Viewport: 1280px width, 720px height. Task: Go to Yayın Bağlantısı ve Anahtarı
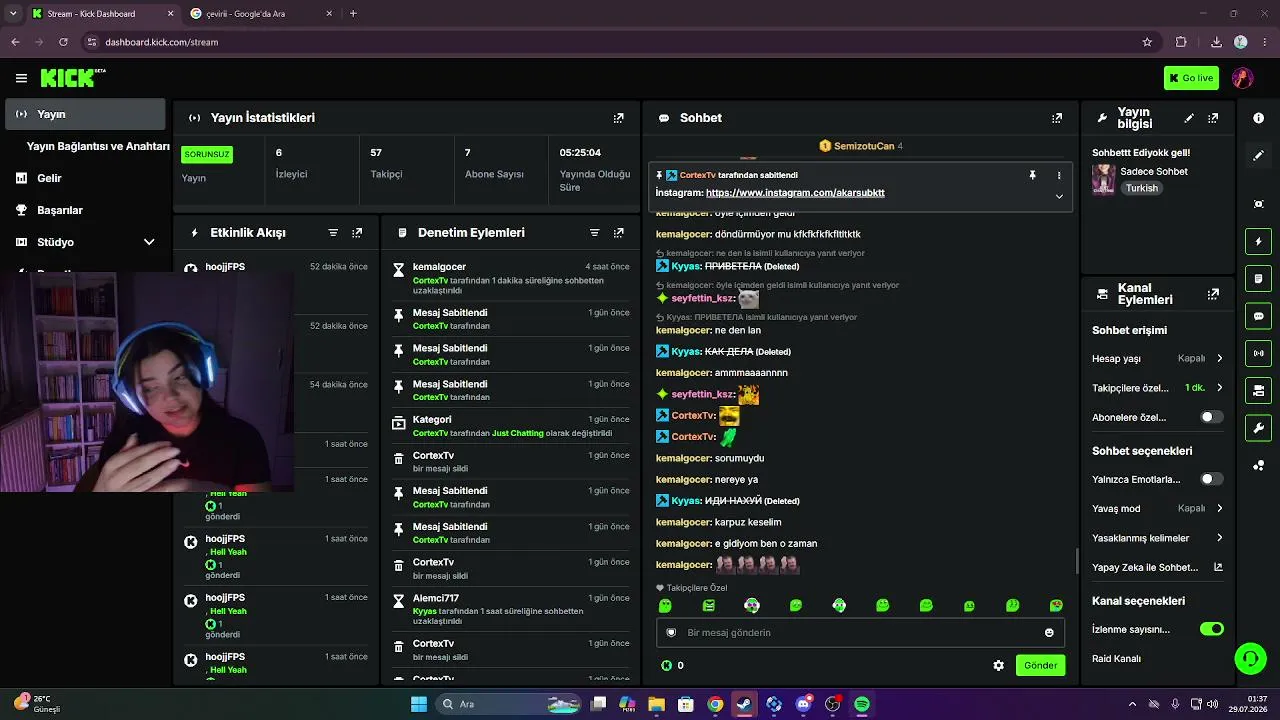98,146
